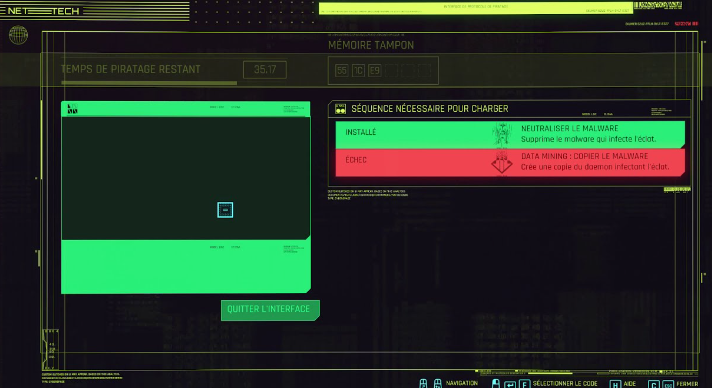The height and width of the screenshot is (388, 712).
Task: Select buffer slot 55
Action: point(341,70)
